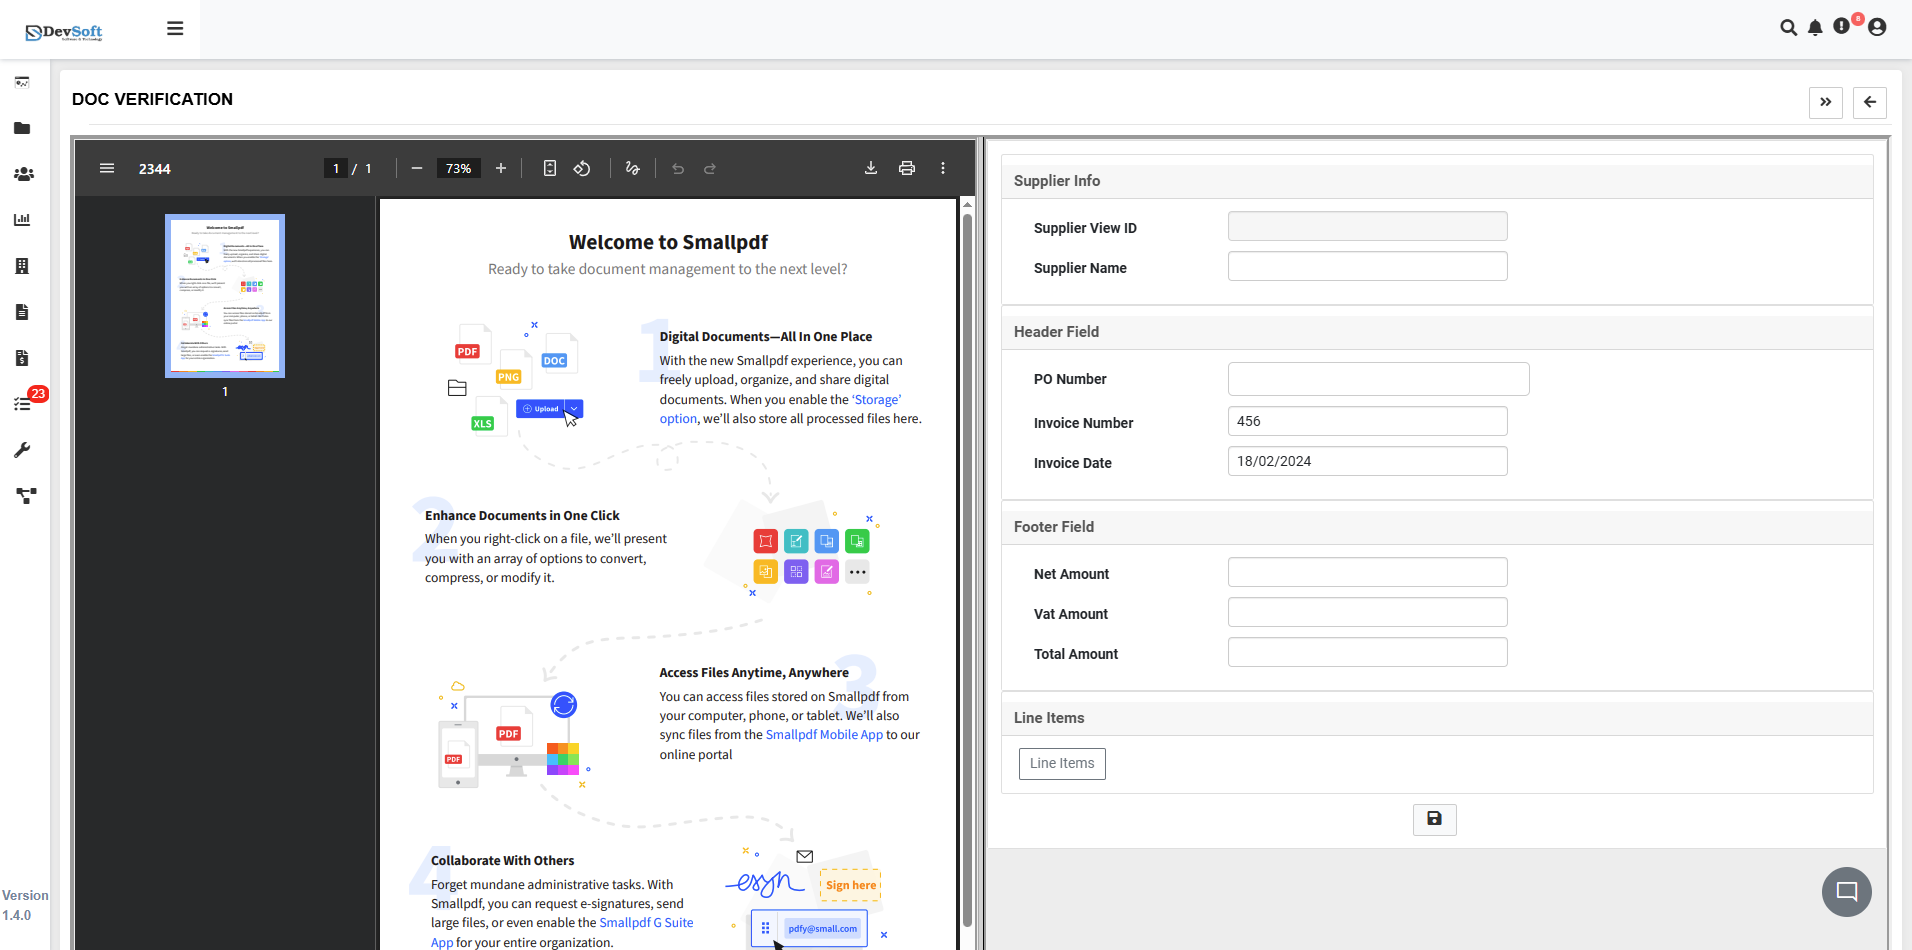The image size is (1912, 950).
Task: Click the fit to page icon
Action: [550, 168]
